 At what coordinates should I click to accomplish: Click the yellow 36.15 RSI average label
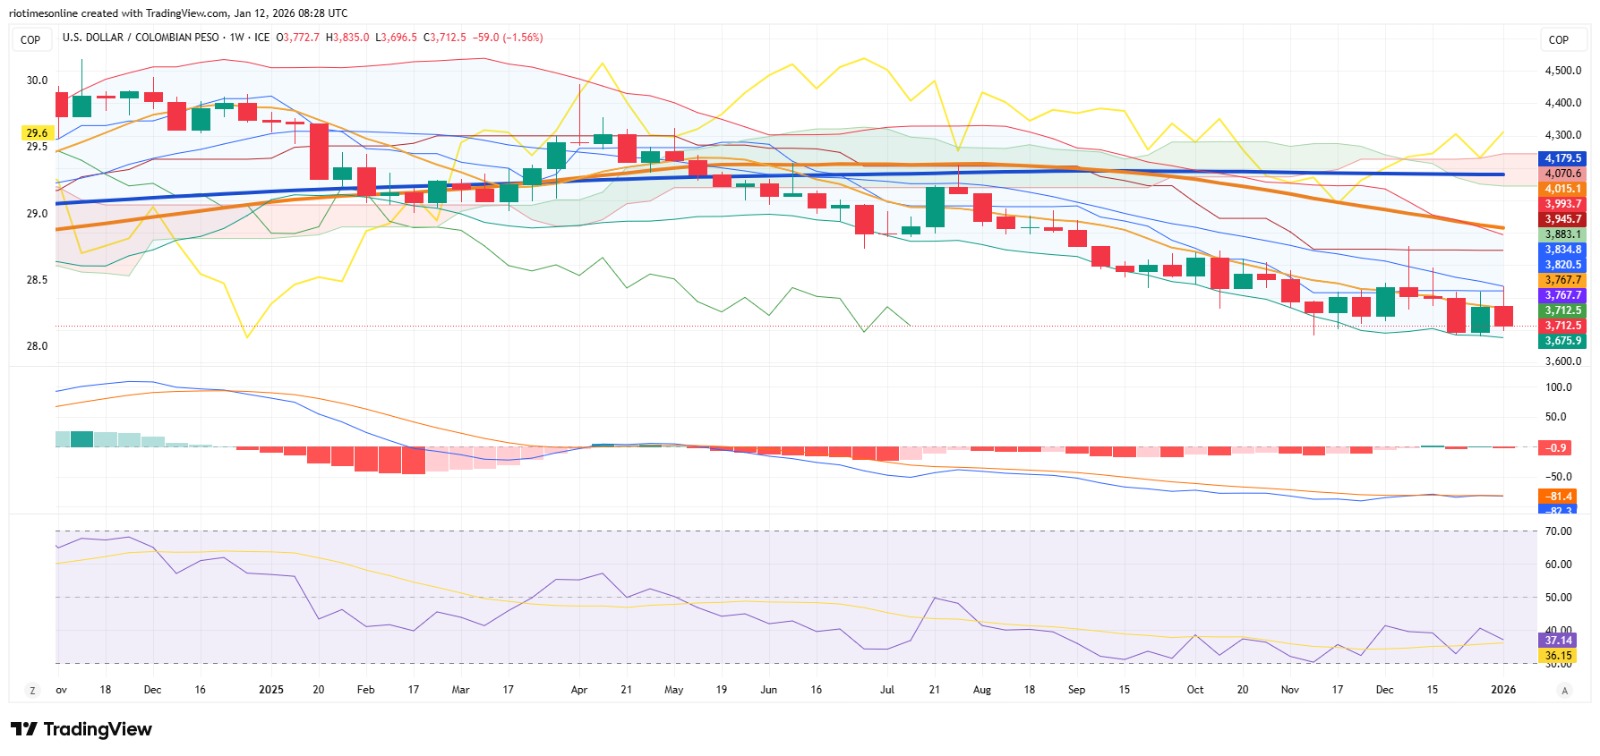[1558, 656]
